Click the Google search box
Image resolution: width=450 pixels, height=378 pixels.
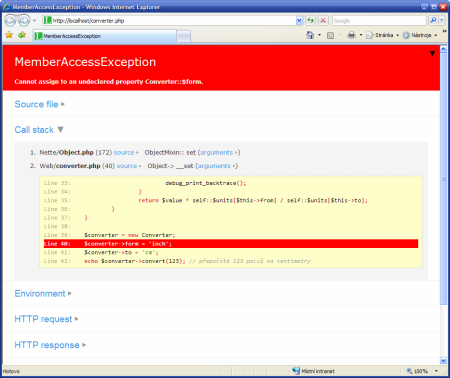coord(379,21)
